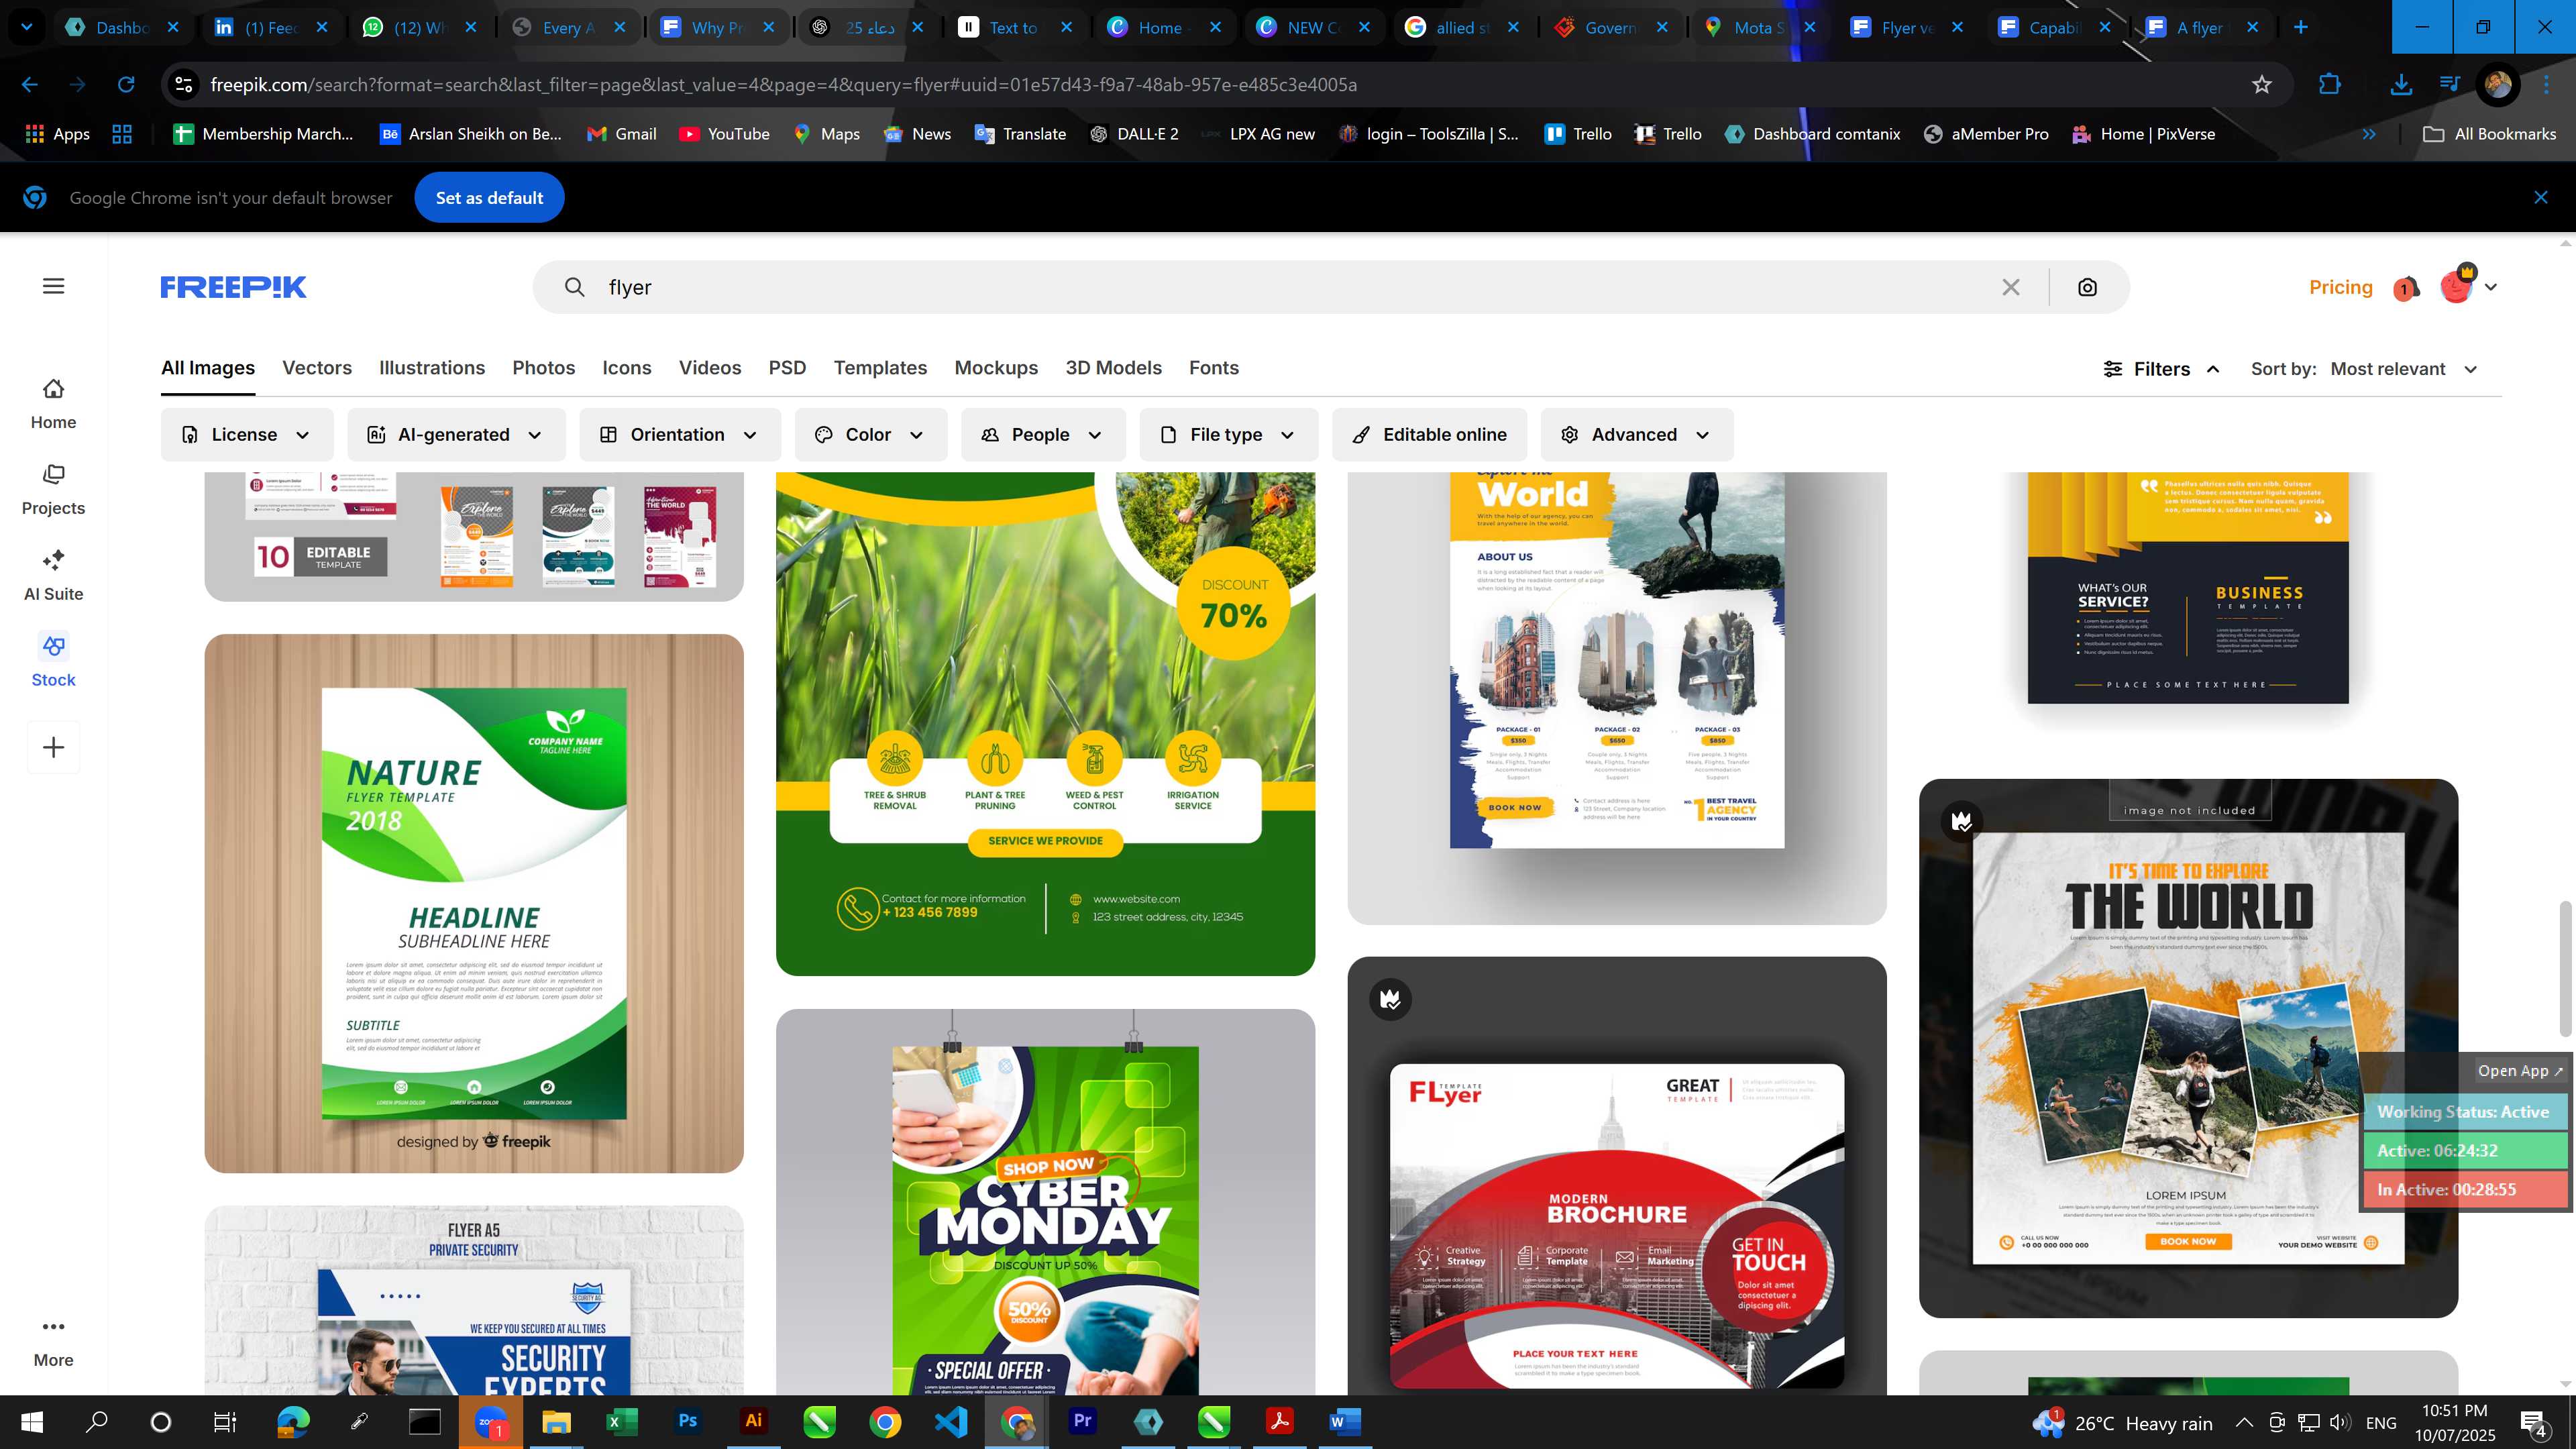Open Illustrator from the taskbar

[753, 1421]
